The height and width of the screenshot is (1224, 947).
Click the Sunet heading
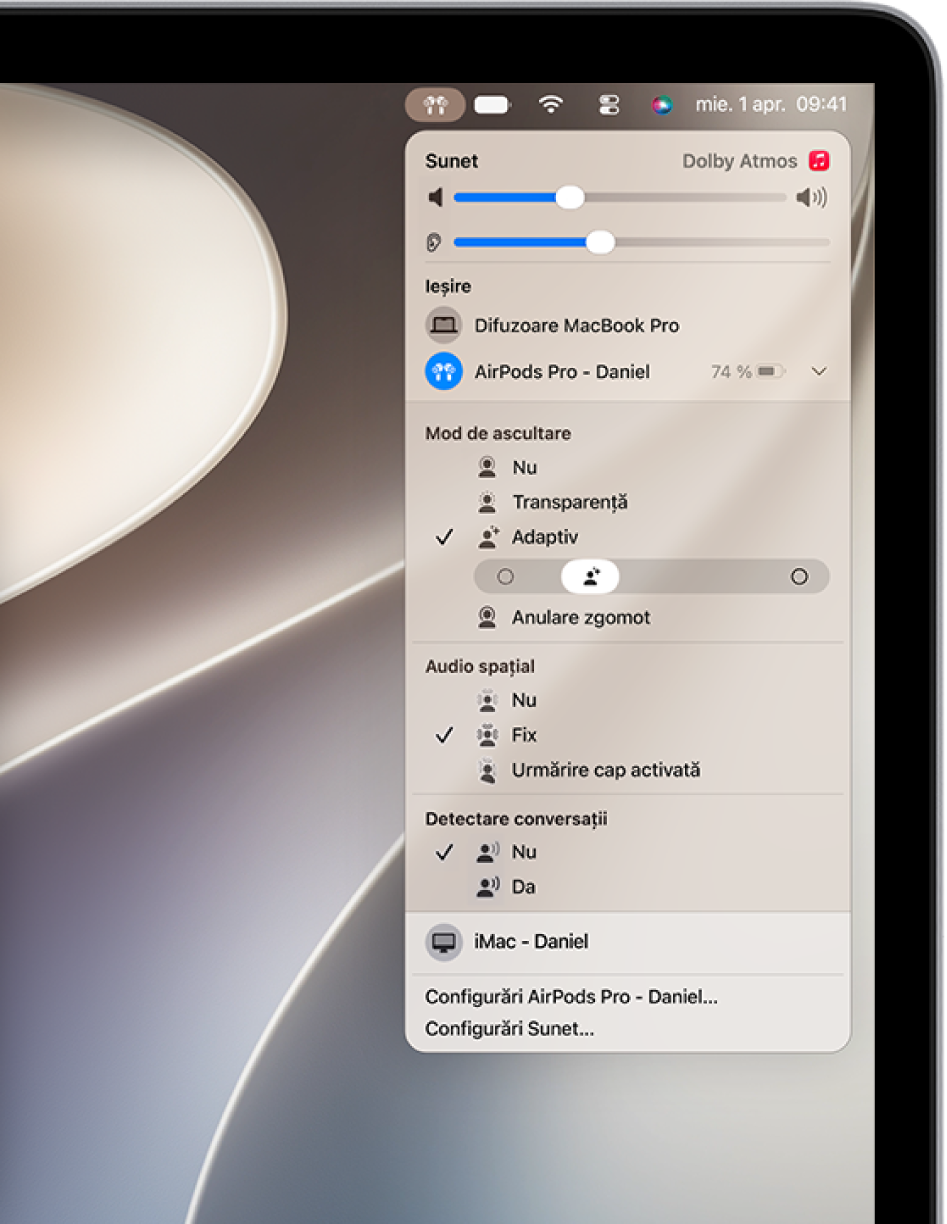pyautogui.click(x=452, y=161)
